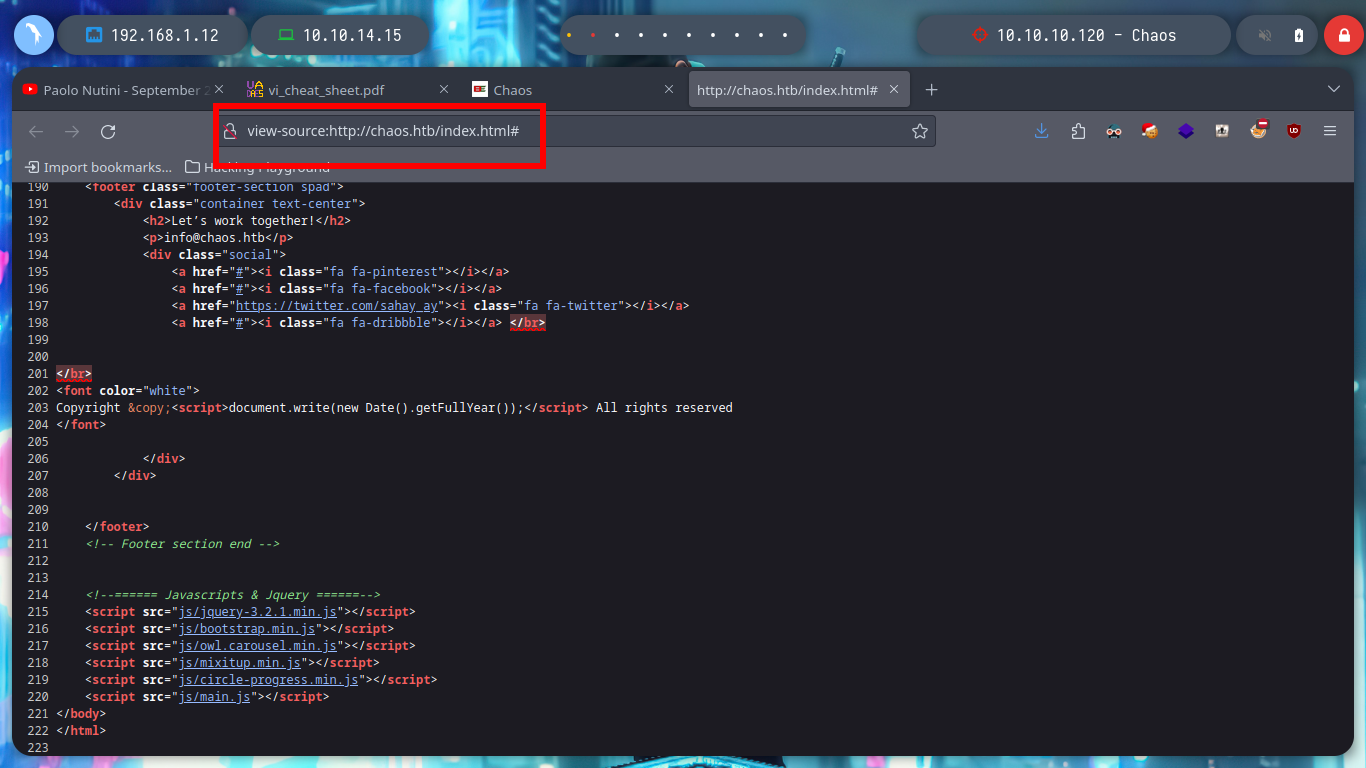
Task: Open the Hacking Playground bookmarks folder
Action: [258, 167]
